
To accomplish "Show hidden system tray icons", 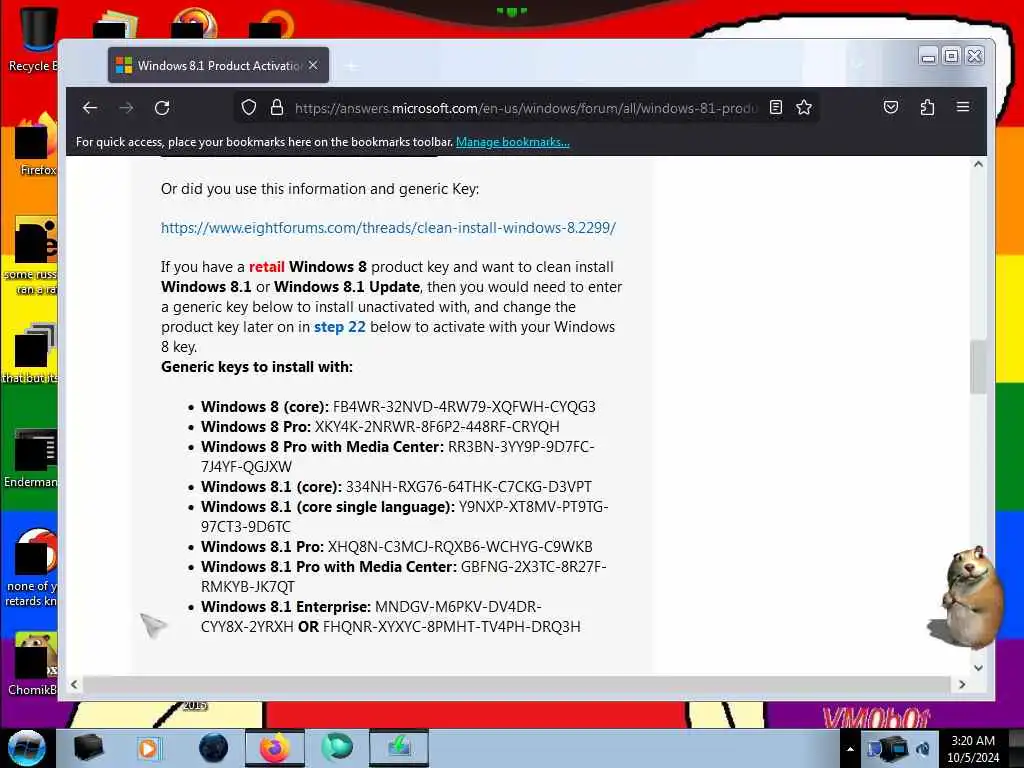I will 850,749.
